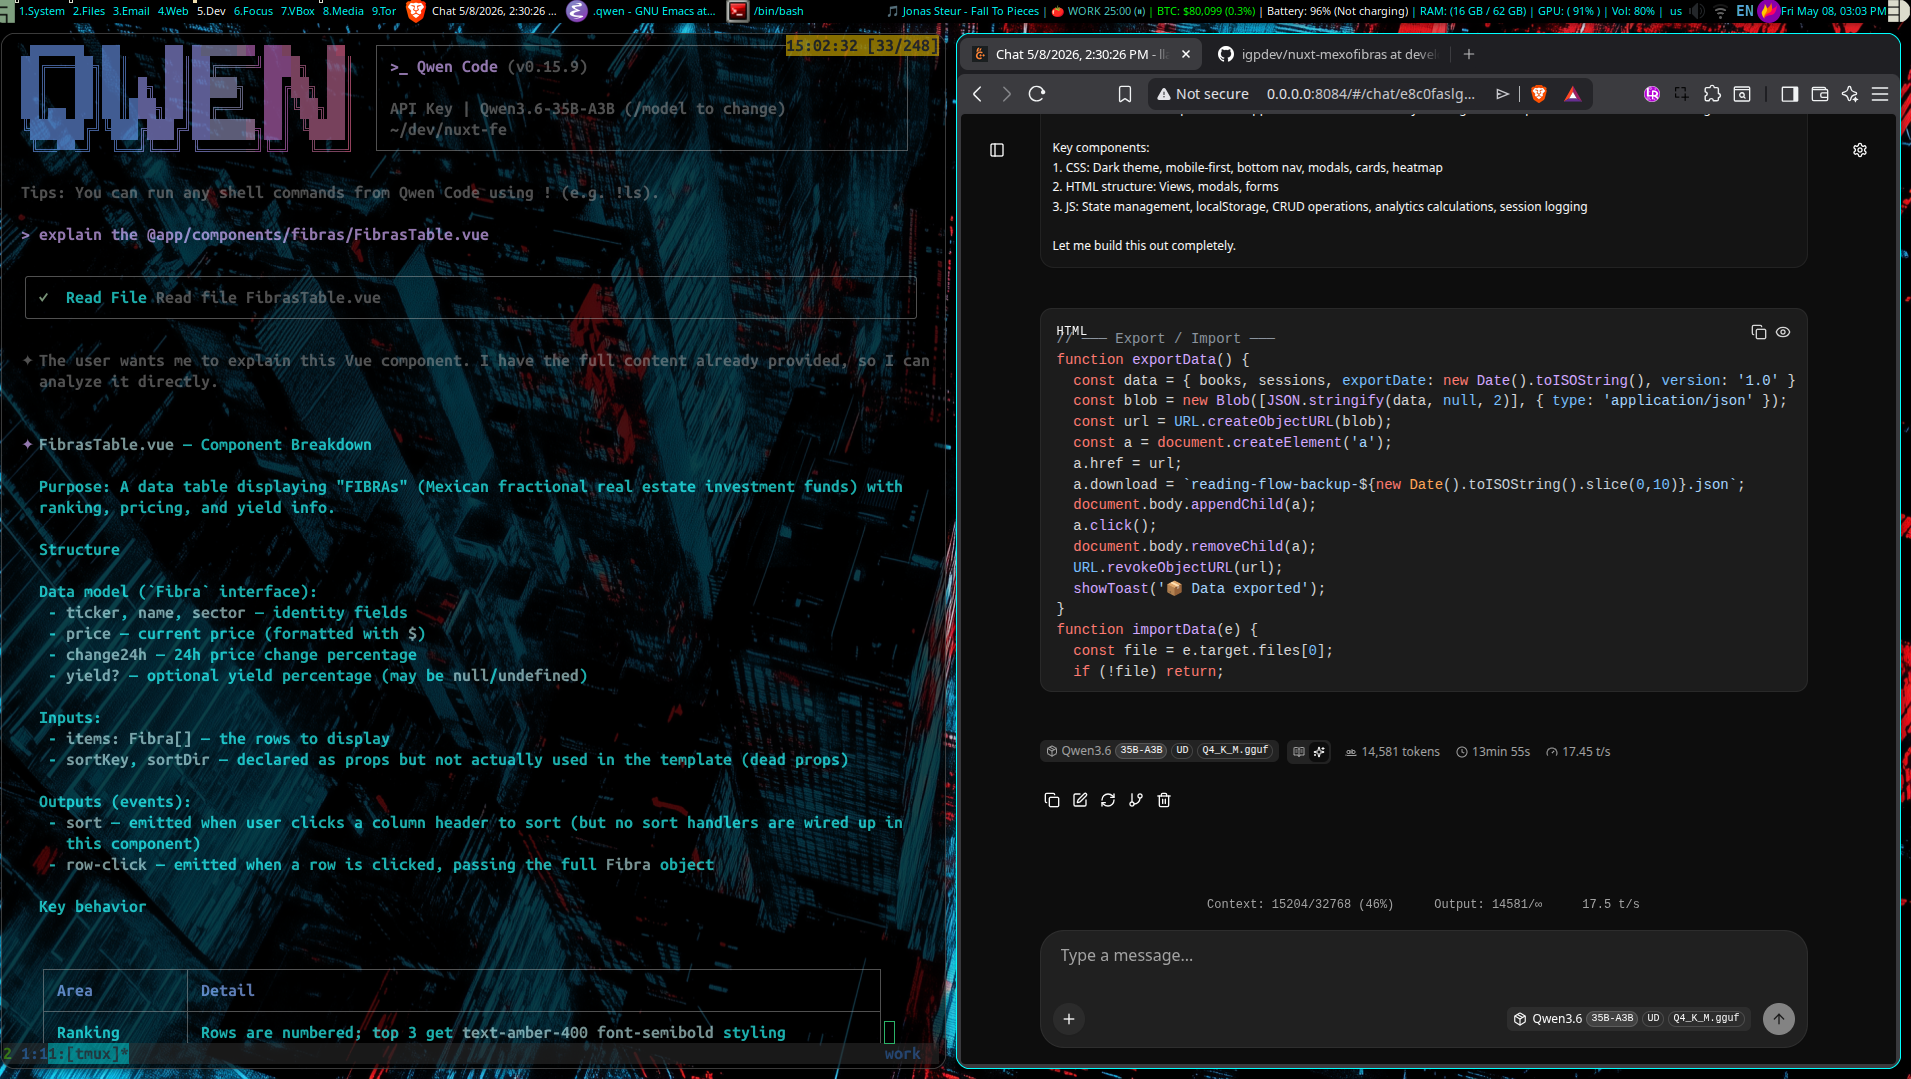Click the Type a message input field
Screen dimensions: 1911x1079
[x=1423, y=956]
